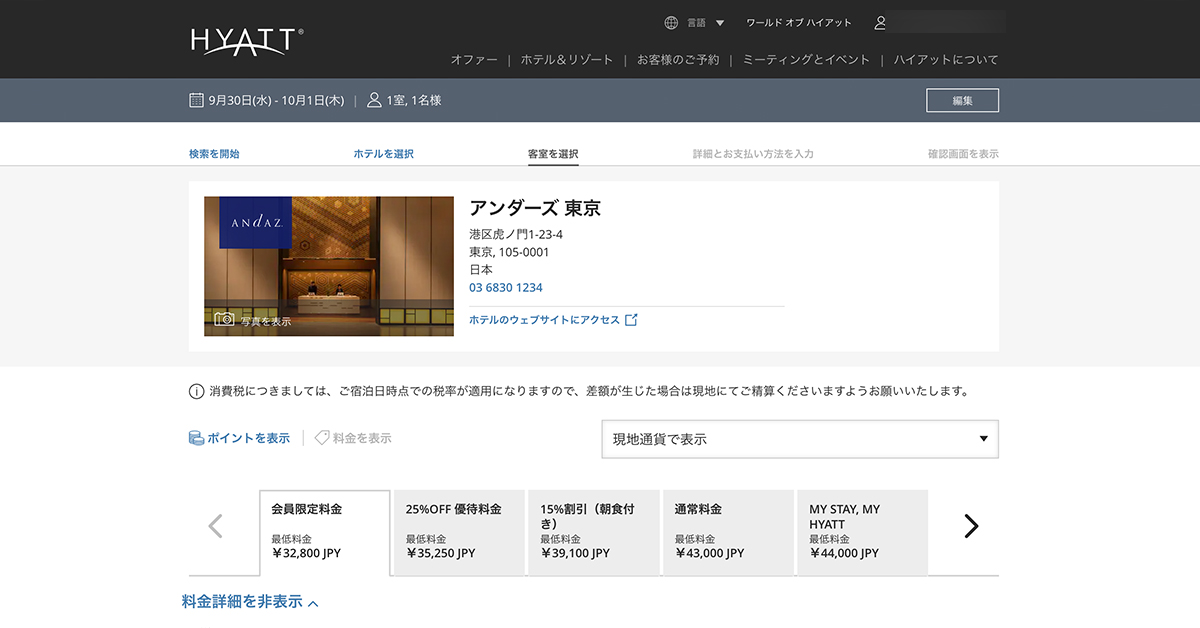Select the 25%OFF 優待料金 rate tab
The image size is (1200, 628).
click(x=459, y=532)
